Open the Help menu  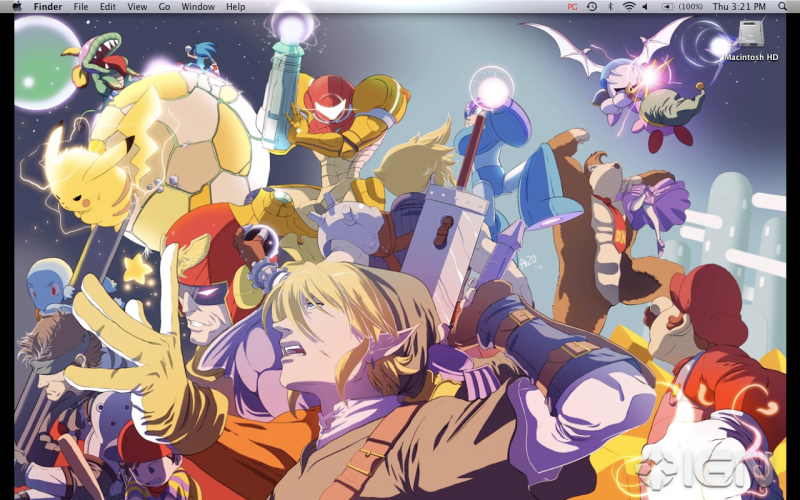click(x=236, y=7)
